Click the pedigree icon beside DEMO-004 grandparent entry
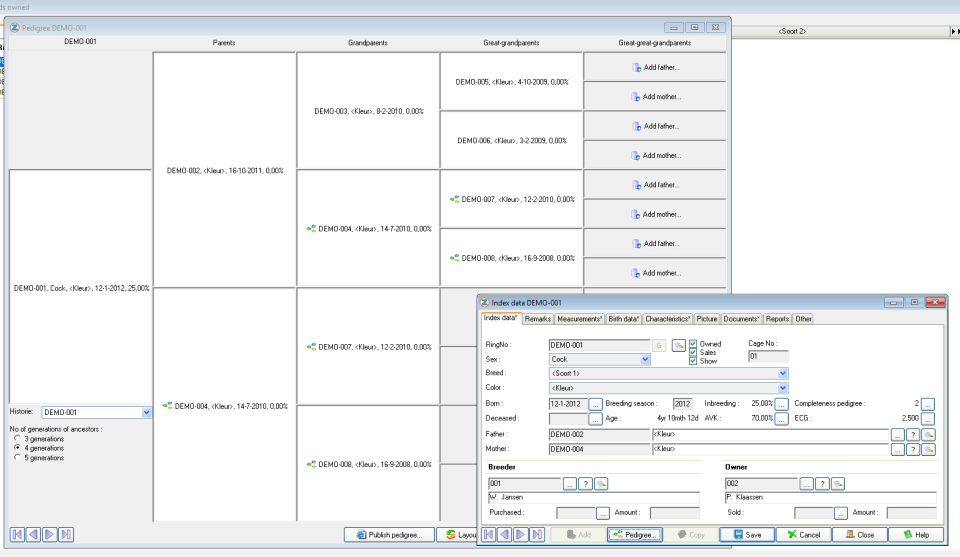 click(x=312, y=228)
